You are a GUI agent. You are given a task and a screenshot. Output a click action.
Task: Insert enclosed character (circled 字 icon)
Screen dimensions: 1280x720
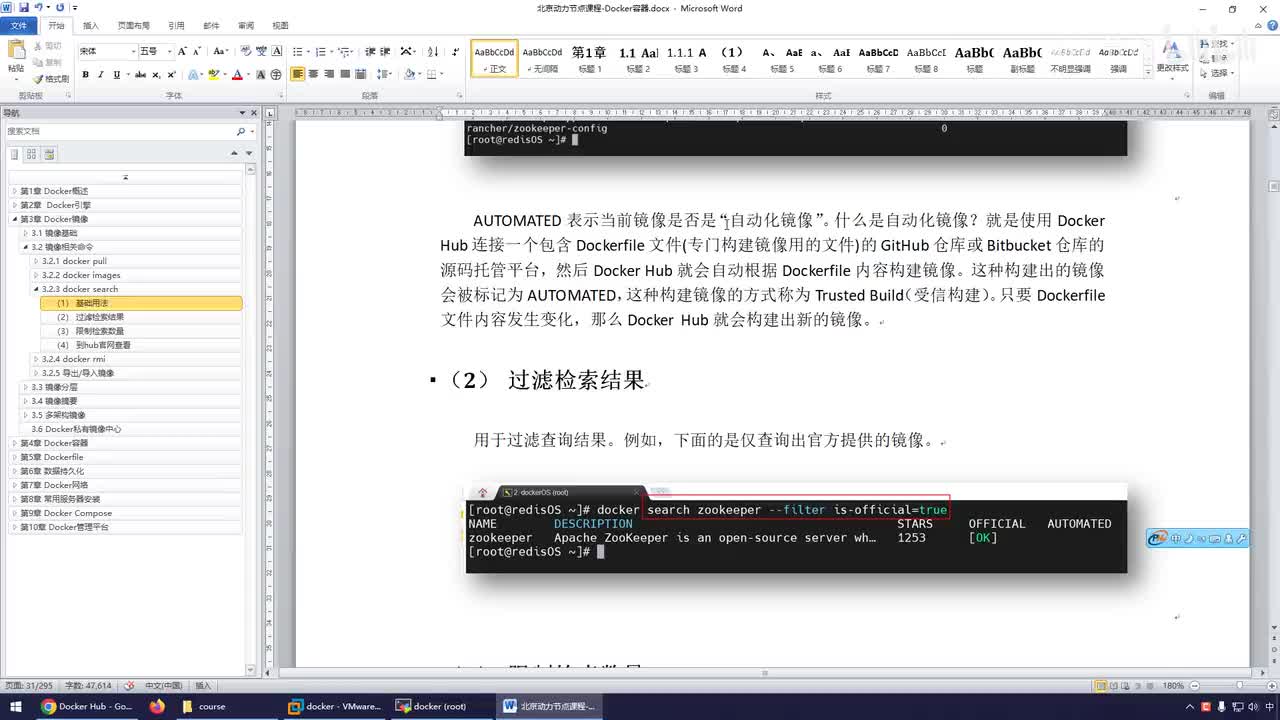pos(276,75)
